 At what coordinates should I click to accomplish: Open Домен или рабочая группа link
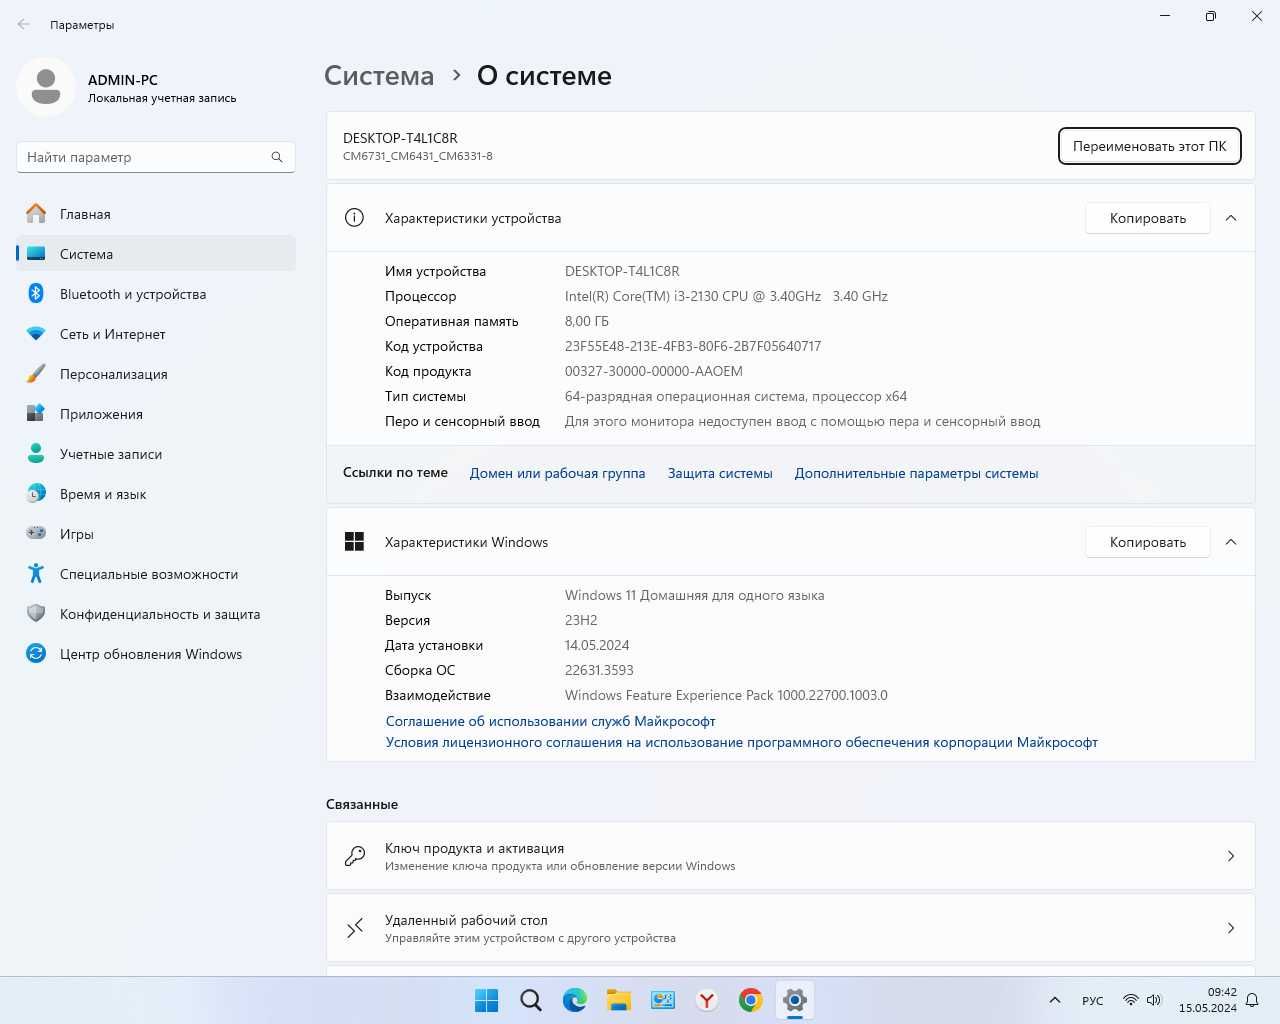click(557, 473)
